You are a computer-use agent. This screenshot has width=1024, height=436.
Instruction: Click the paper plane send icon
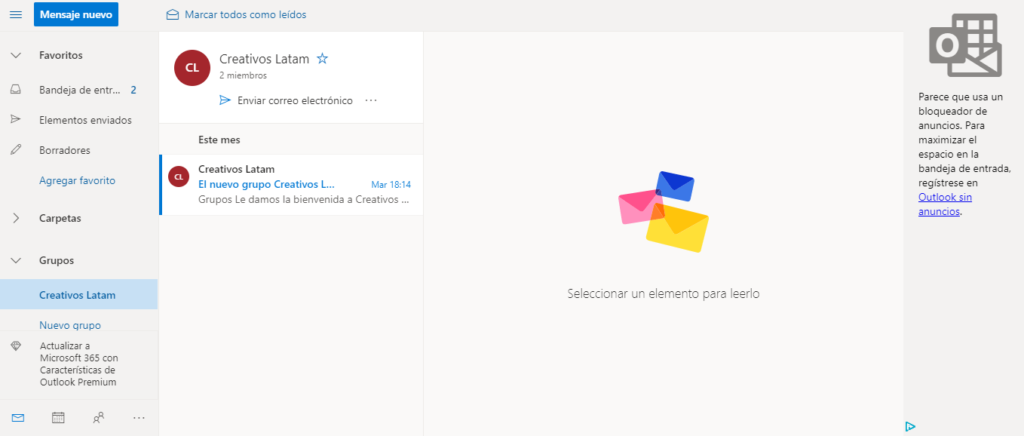225,101
